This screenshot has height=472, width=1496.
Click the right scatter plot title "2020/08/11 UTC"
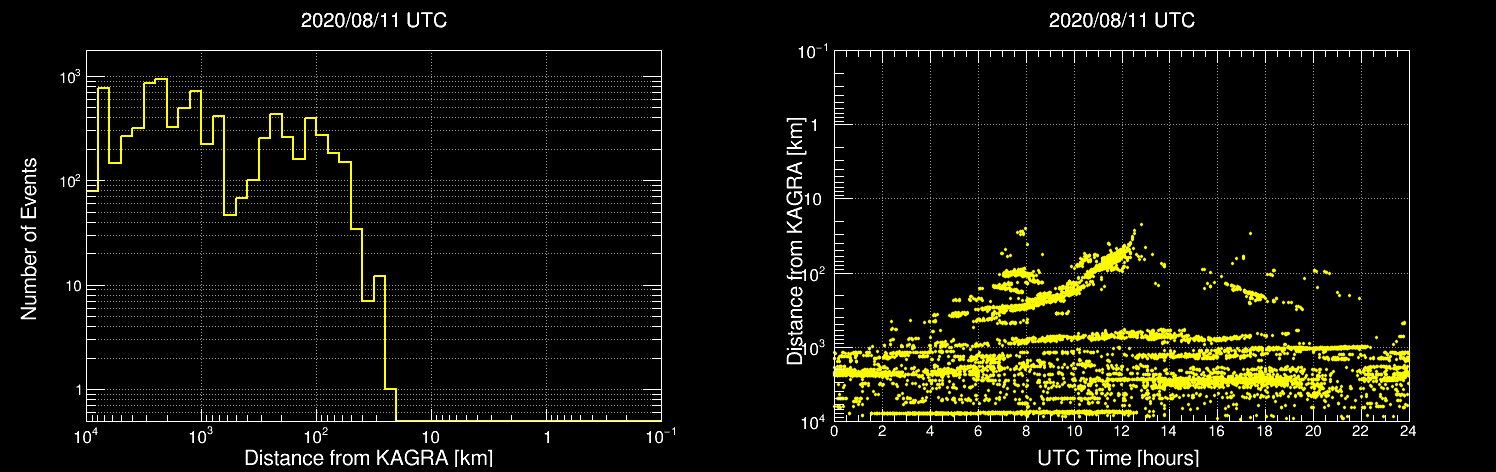(x=1121, y=20)
